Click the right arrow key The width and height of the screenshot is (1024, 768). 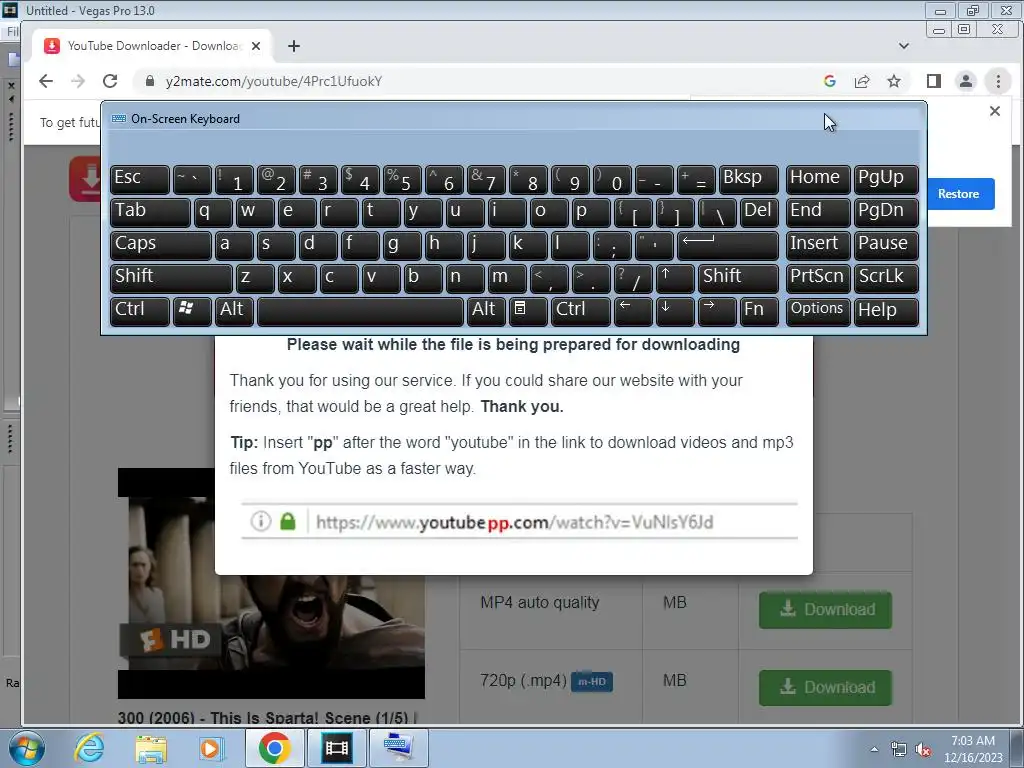coord(716,311)
